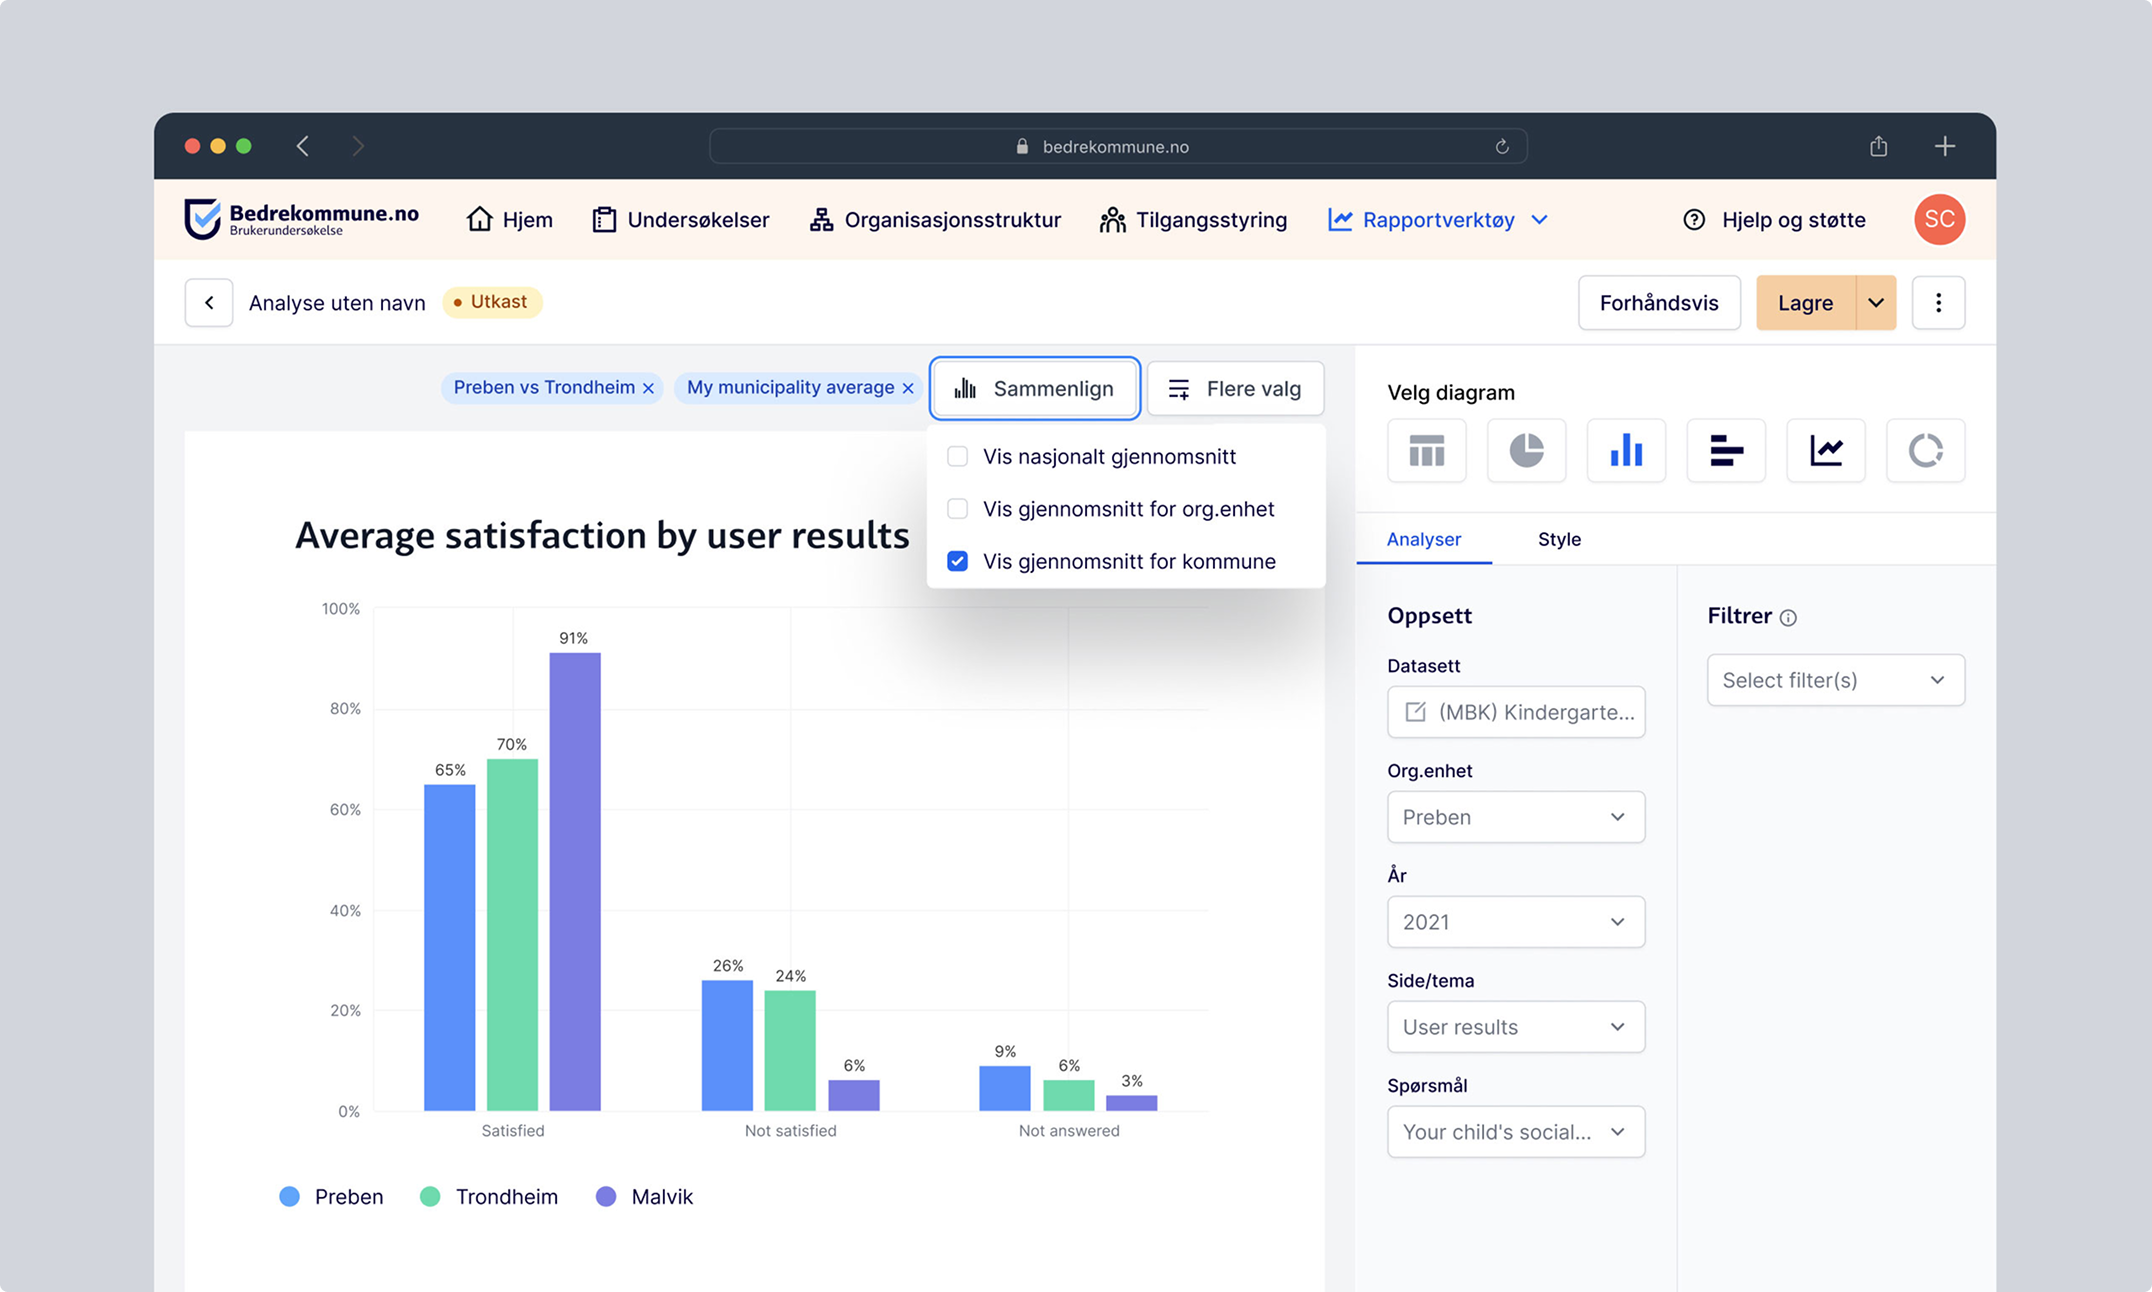The height and width of the screenshot is (1292, 2152).
Task: Expand the År 2021 dropdown
Action: pos(1515,922)
